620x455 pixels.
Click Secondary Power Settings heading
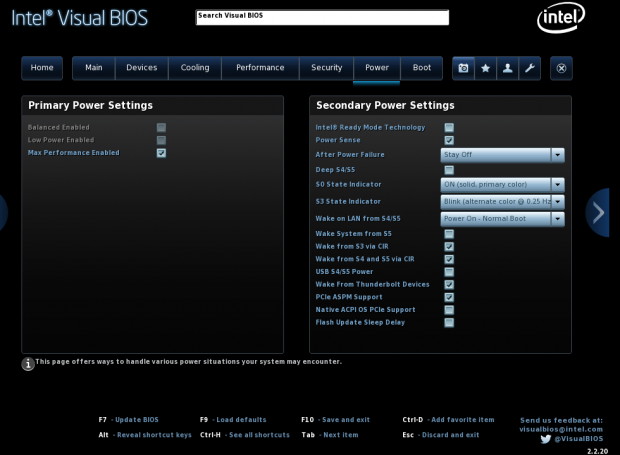tap(385, 106)
